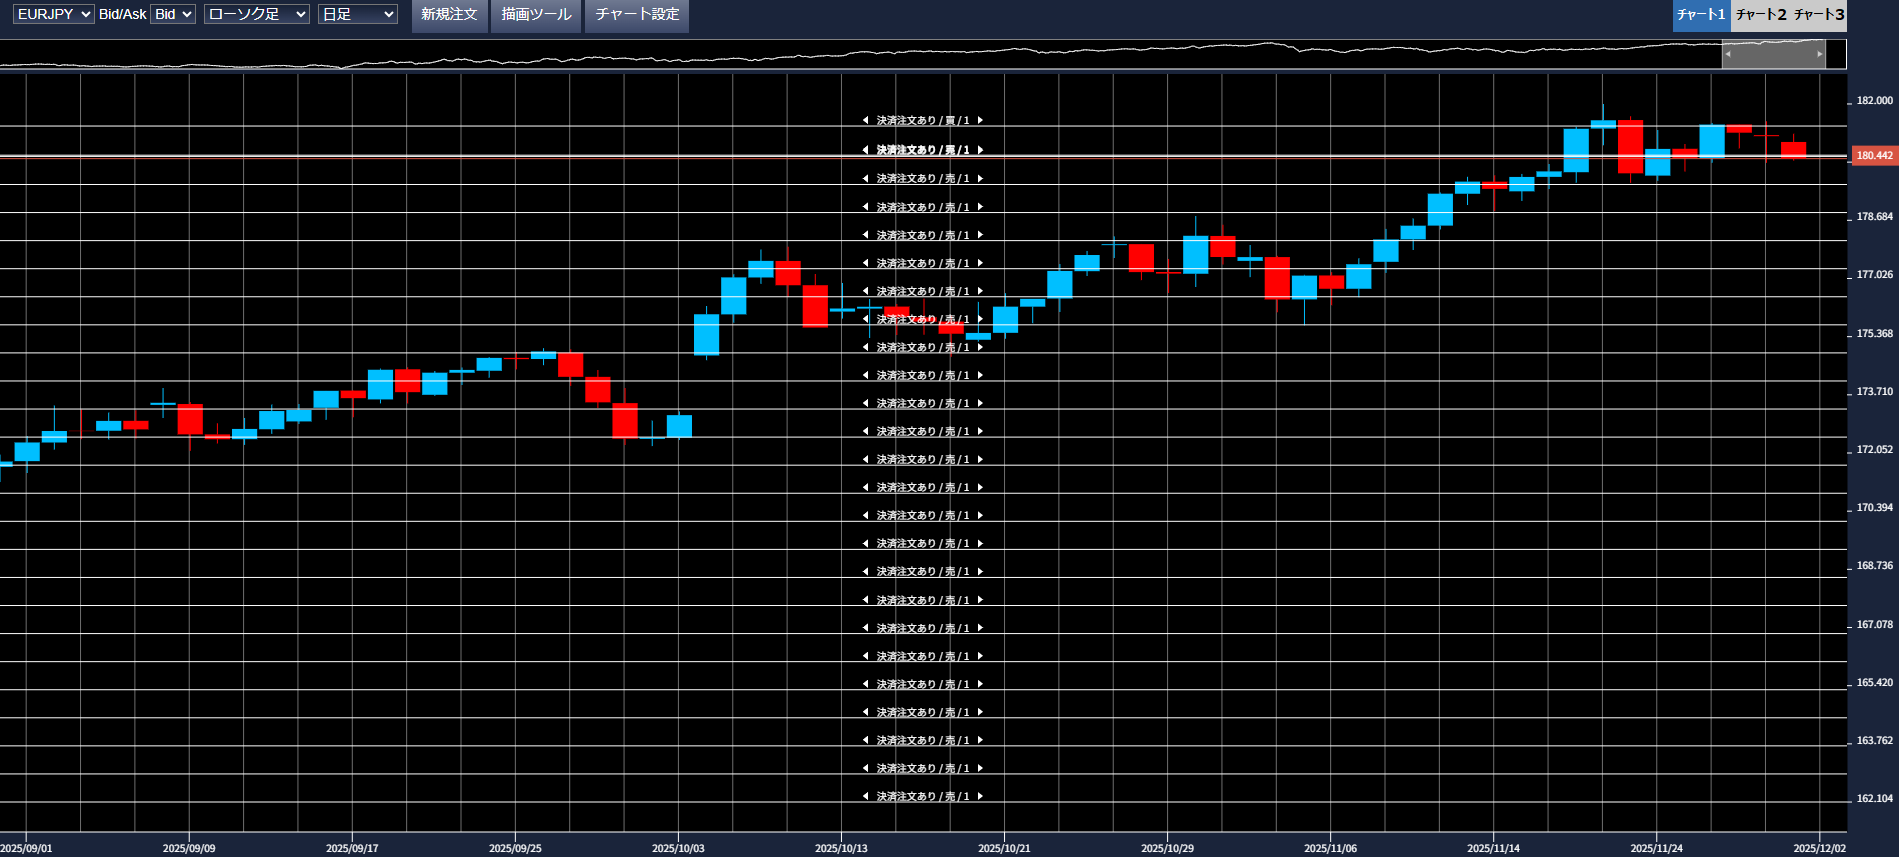Switch to the チャート2 tab
The width and height of the screenshot is (1899, 857).
click(x=1760, y=14)
